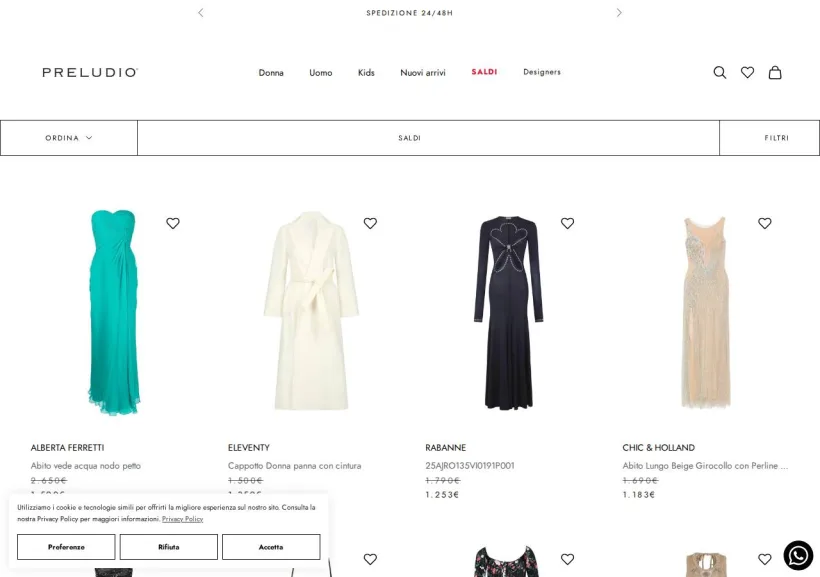Favorite the Alberta Ferretti dress
820x577 pixels.
click(173, 223)
